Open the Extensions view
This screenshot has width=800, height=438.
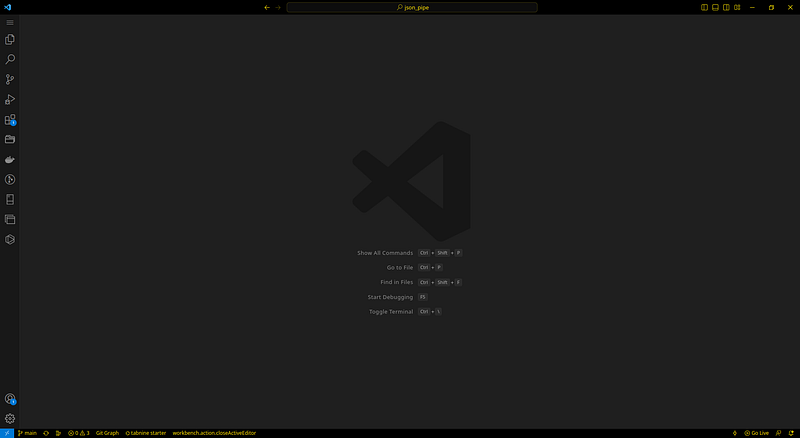(x=10, y=119)
